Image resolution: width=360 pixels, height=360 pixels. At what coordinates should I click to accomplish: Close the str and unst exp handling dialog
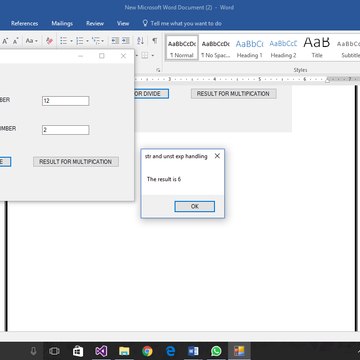click(217, 156)
